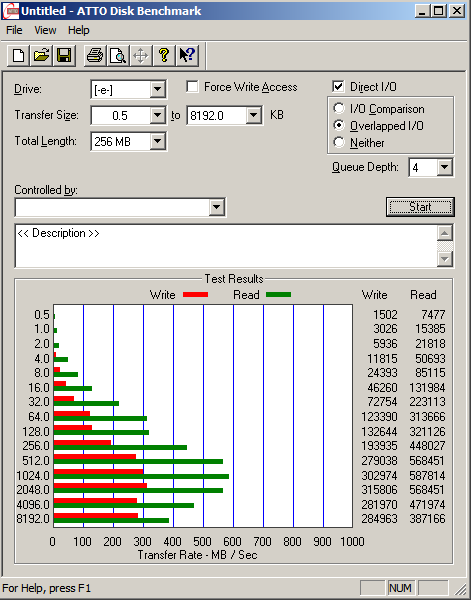Image resolution: width=471 pixels, height=600 pixels.
Task: Choose the Neither radio option
Action: pyautogui.click(x=339, y=142)
